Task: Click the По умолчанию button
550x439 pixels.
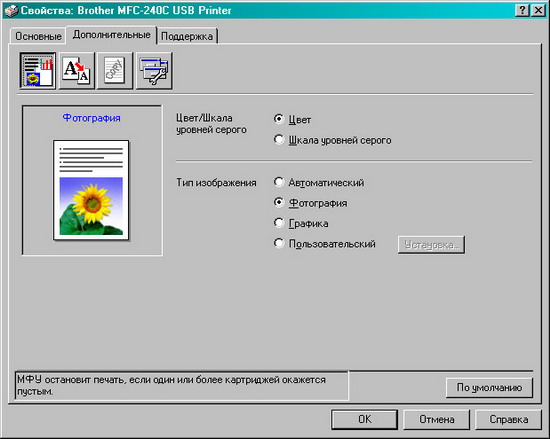Action: [x=489, y=387]
